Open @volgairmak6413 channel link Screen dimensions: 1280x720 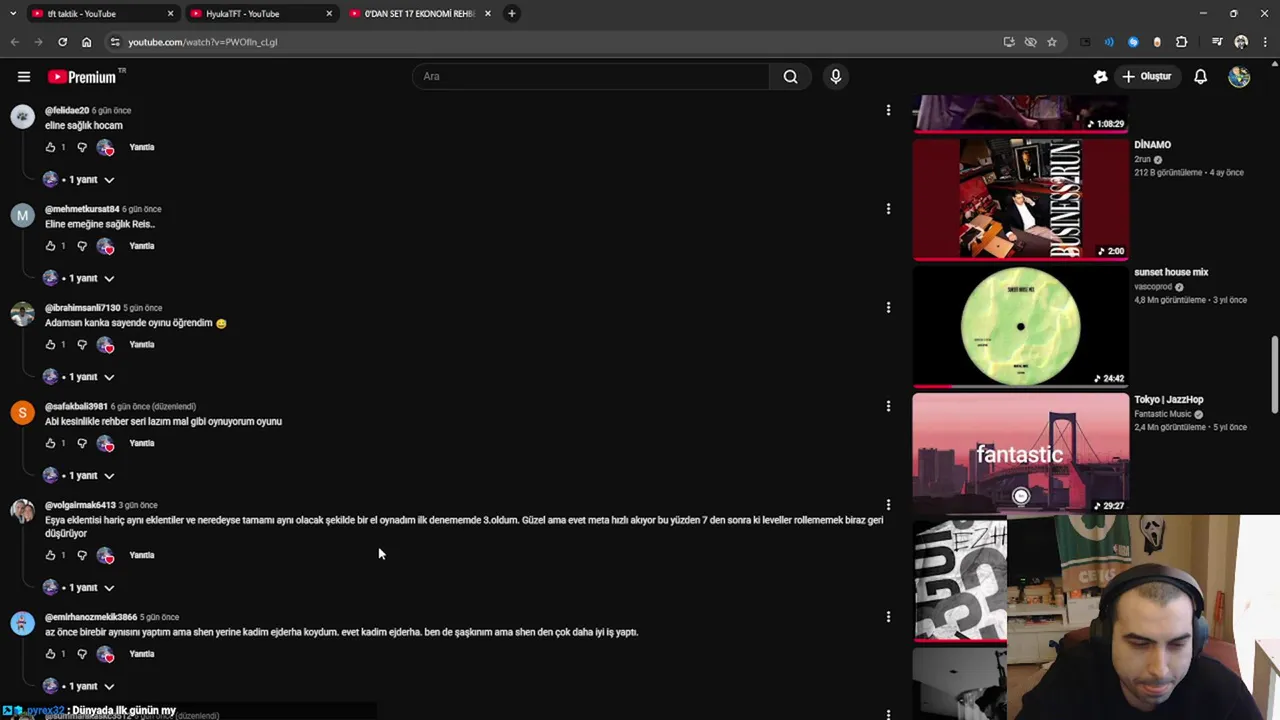click(x=80, y=505)
